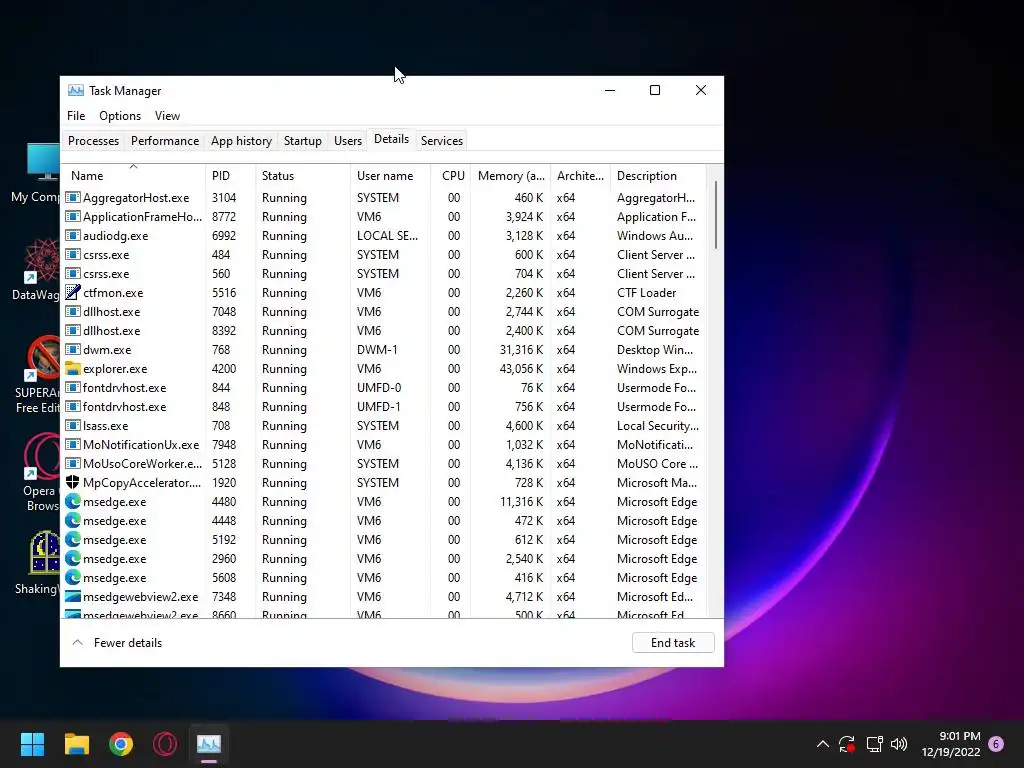Image resolution: width=1024 pixels, height=768 pixels.
Task: Select the ApplicationFrameHost process name
Action: click(x=142, y=217)
